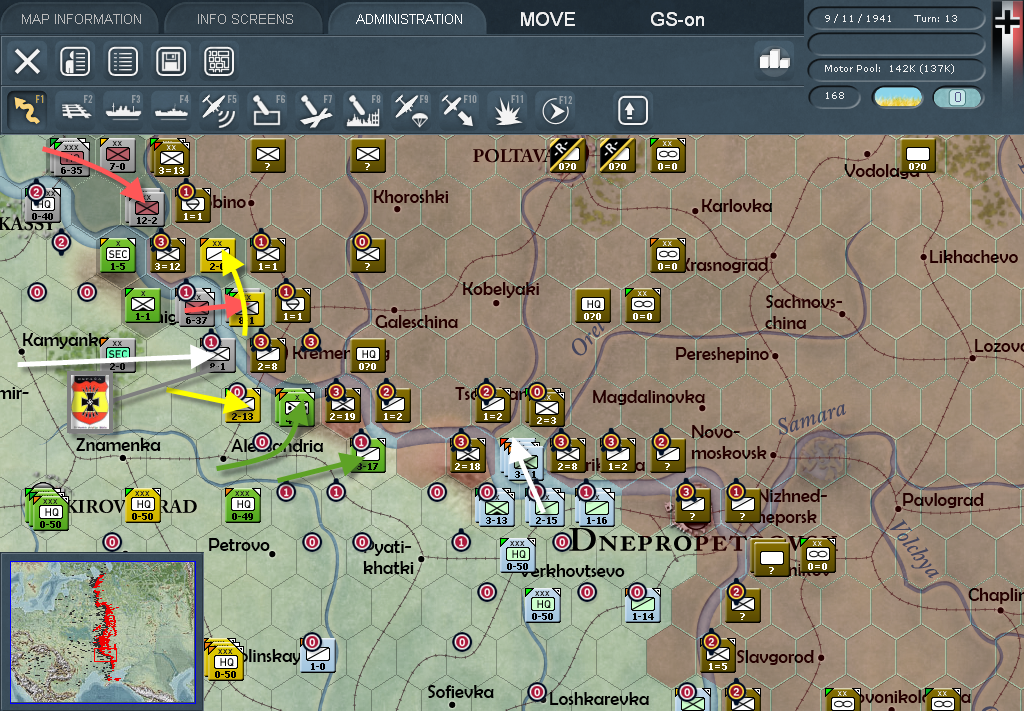
Task: Click the Poltava city label
Action: [511, 155]
